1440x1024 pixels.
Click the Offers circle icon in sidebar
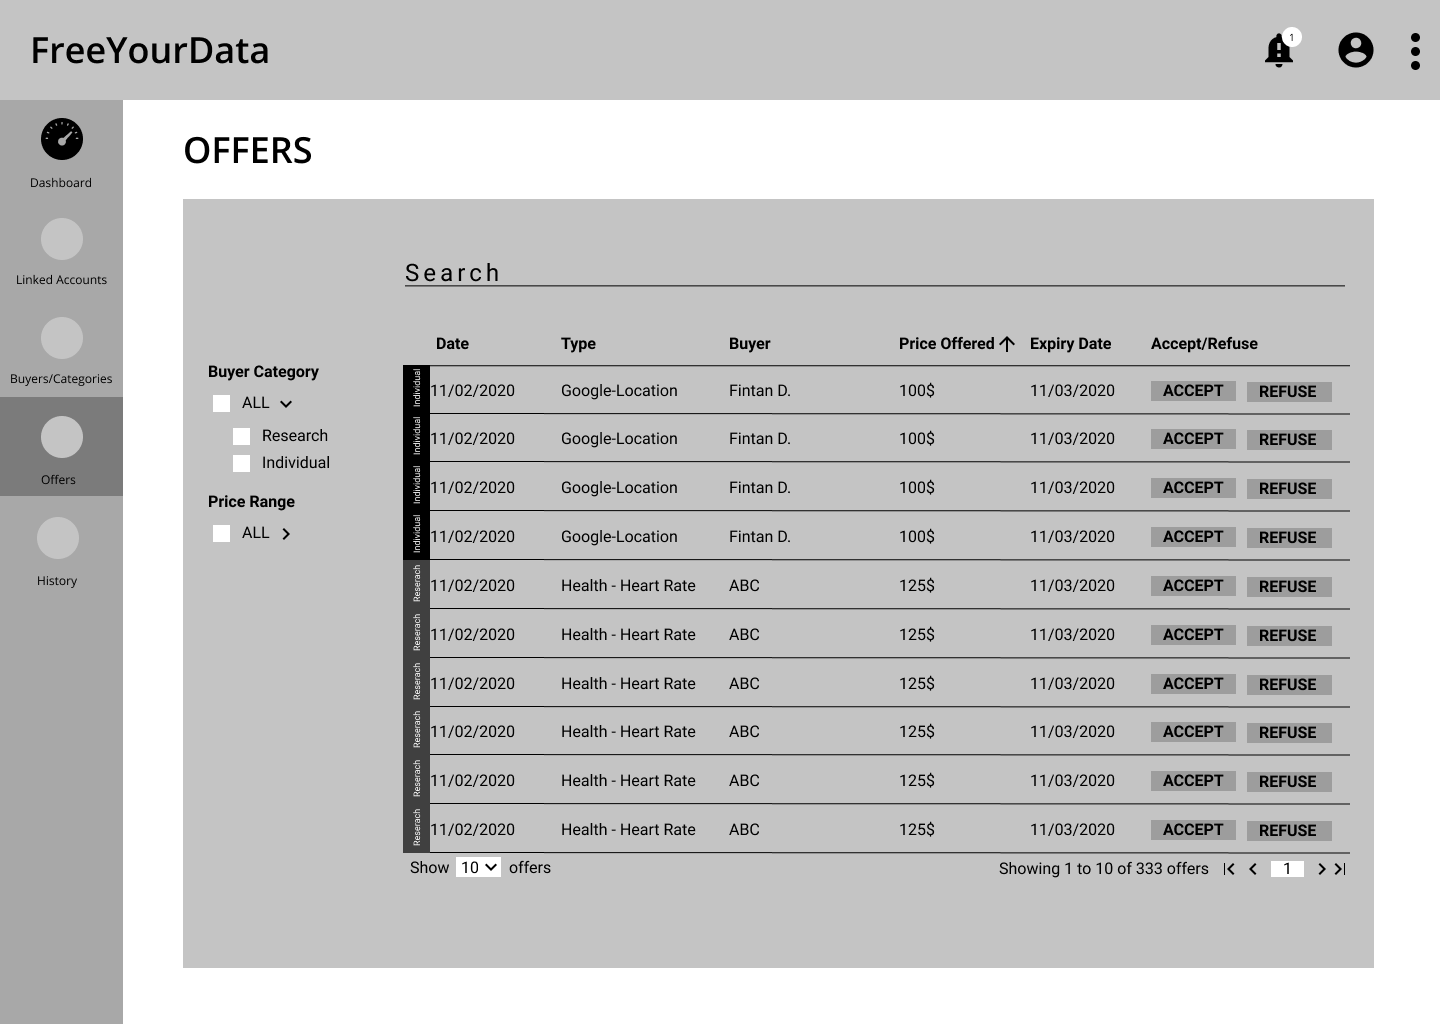click(62, 437)
